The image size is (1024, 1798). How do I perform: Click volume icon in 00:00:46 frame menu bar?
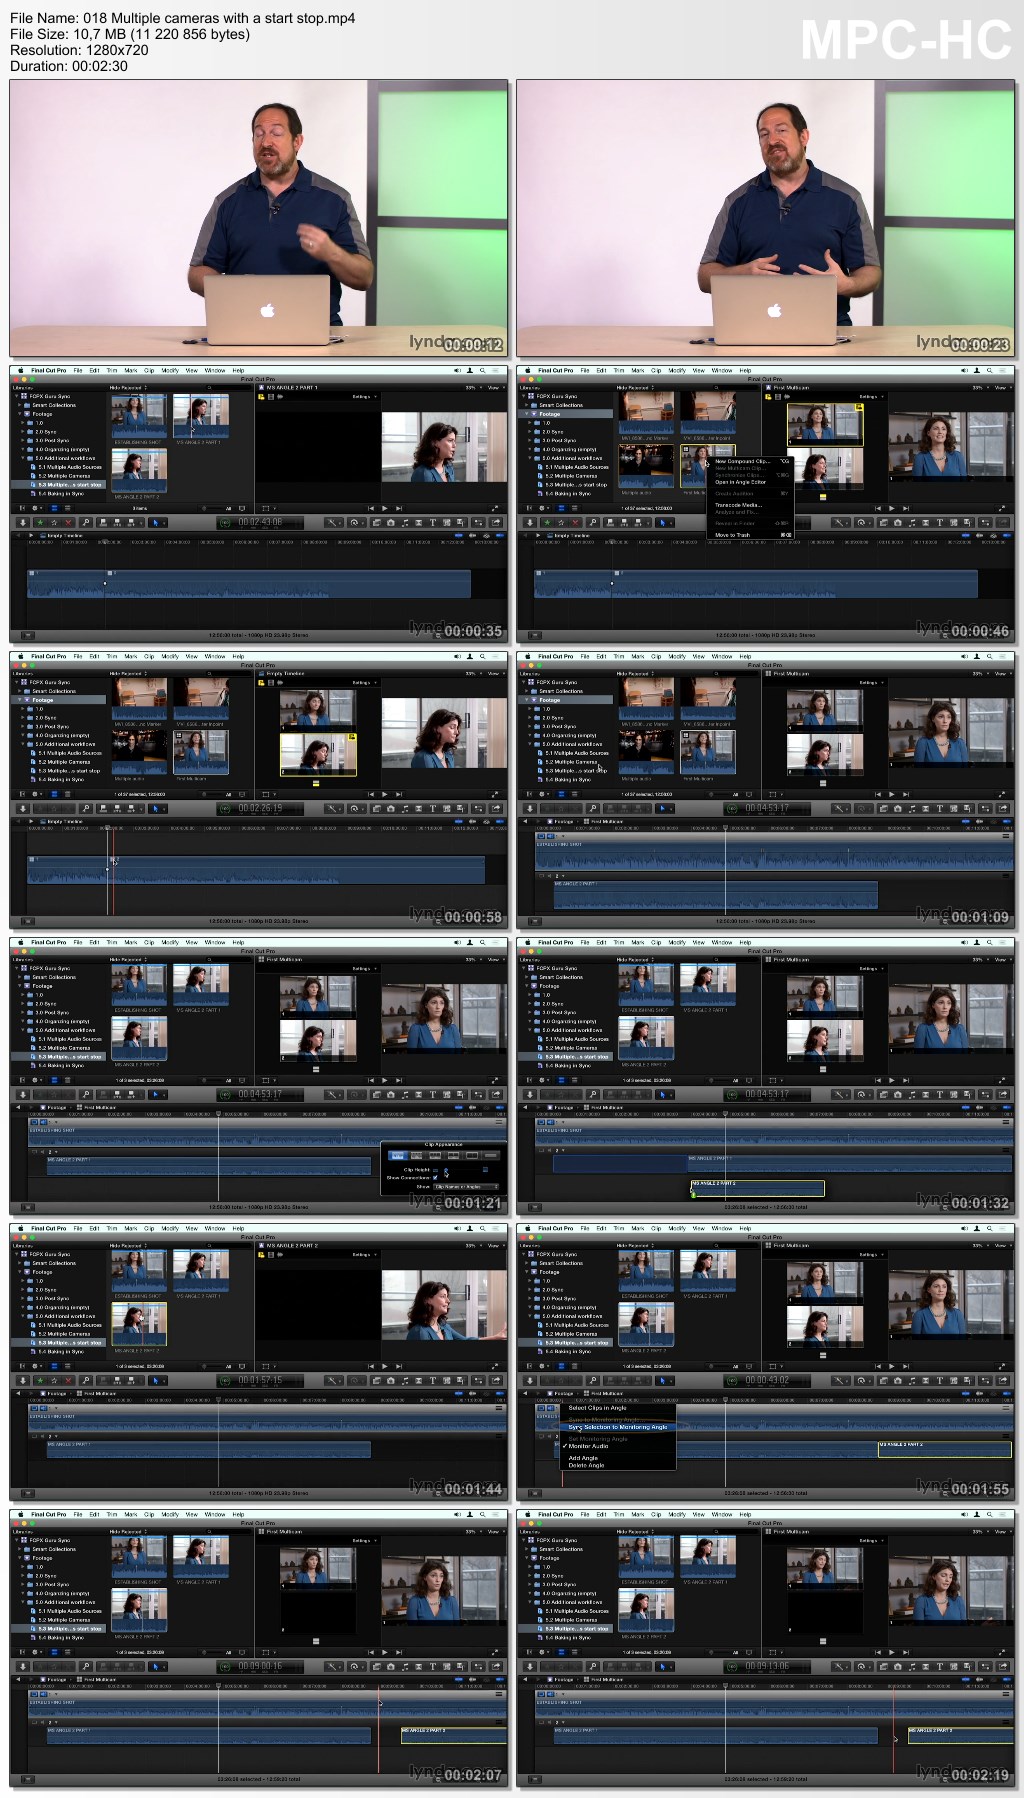[x=964, y=370]
